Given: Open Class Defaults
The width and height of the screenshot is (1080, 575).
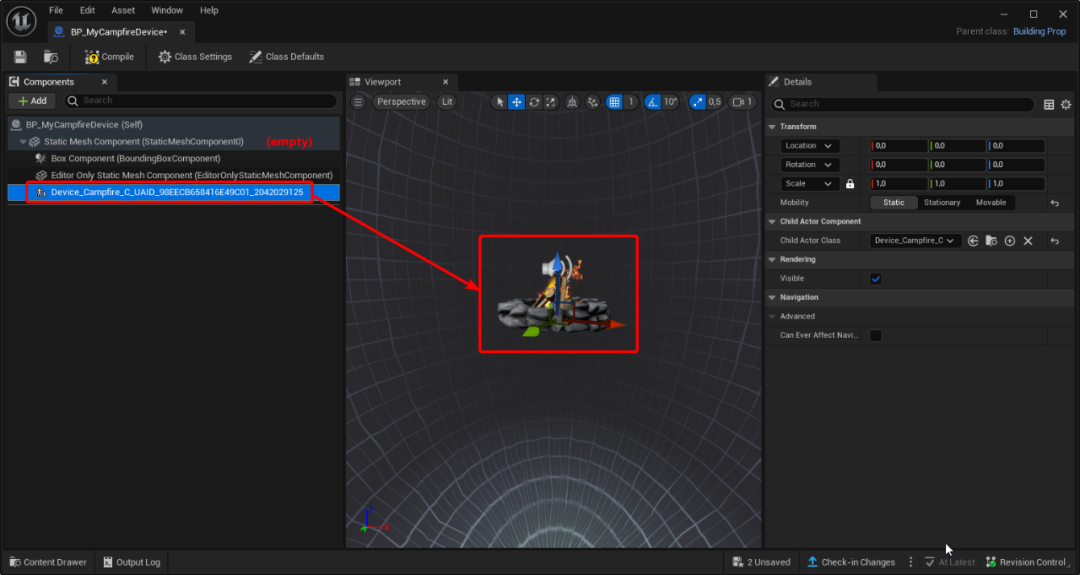Looking at the screenshot, I should pos(287,57).
